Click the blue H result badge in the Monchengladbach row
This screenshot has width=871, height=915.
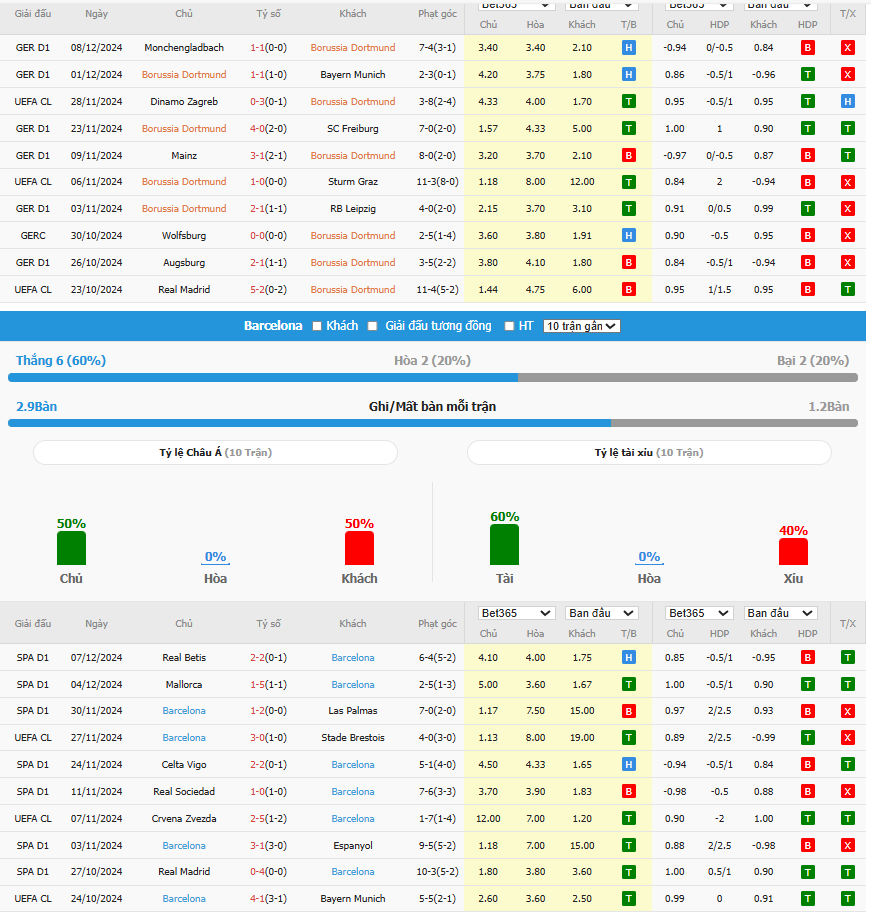[x=628, y=48]
